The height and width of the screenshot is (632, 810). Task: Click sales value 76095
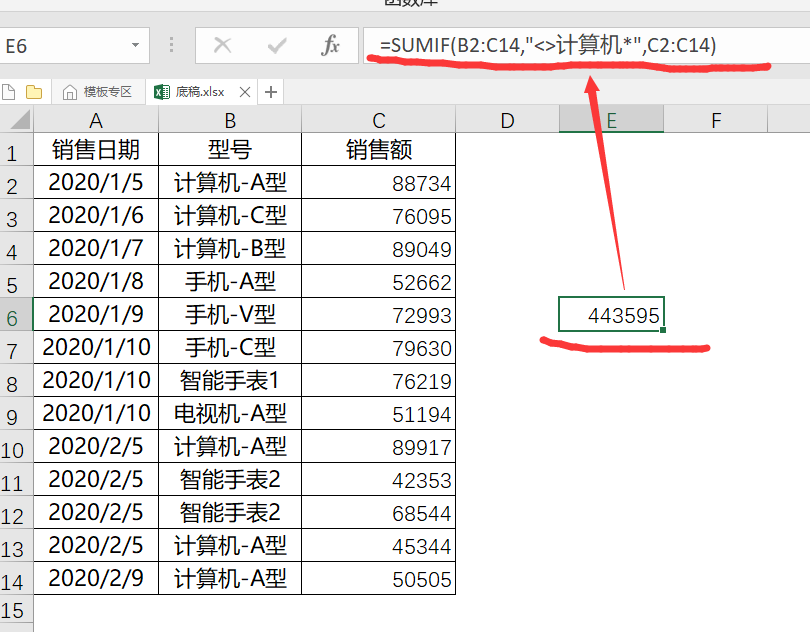(x=379, y=215)
